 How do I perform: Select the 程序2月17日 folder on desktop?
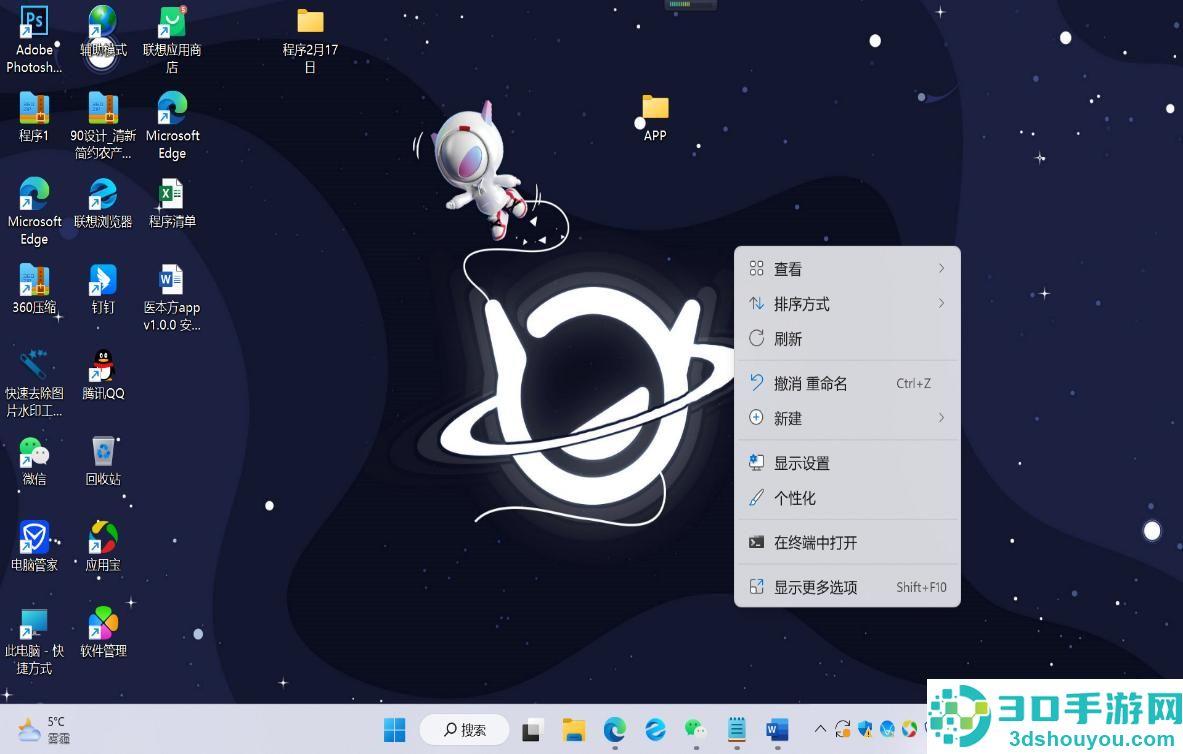(310, 39)
